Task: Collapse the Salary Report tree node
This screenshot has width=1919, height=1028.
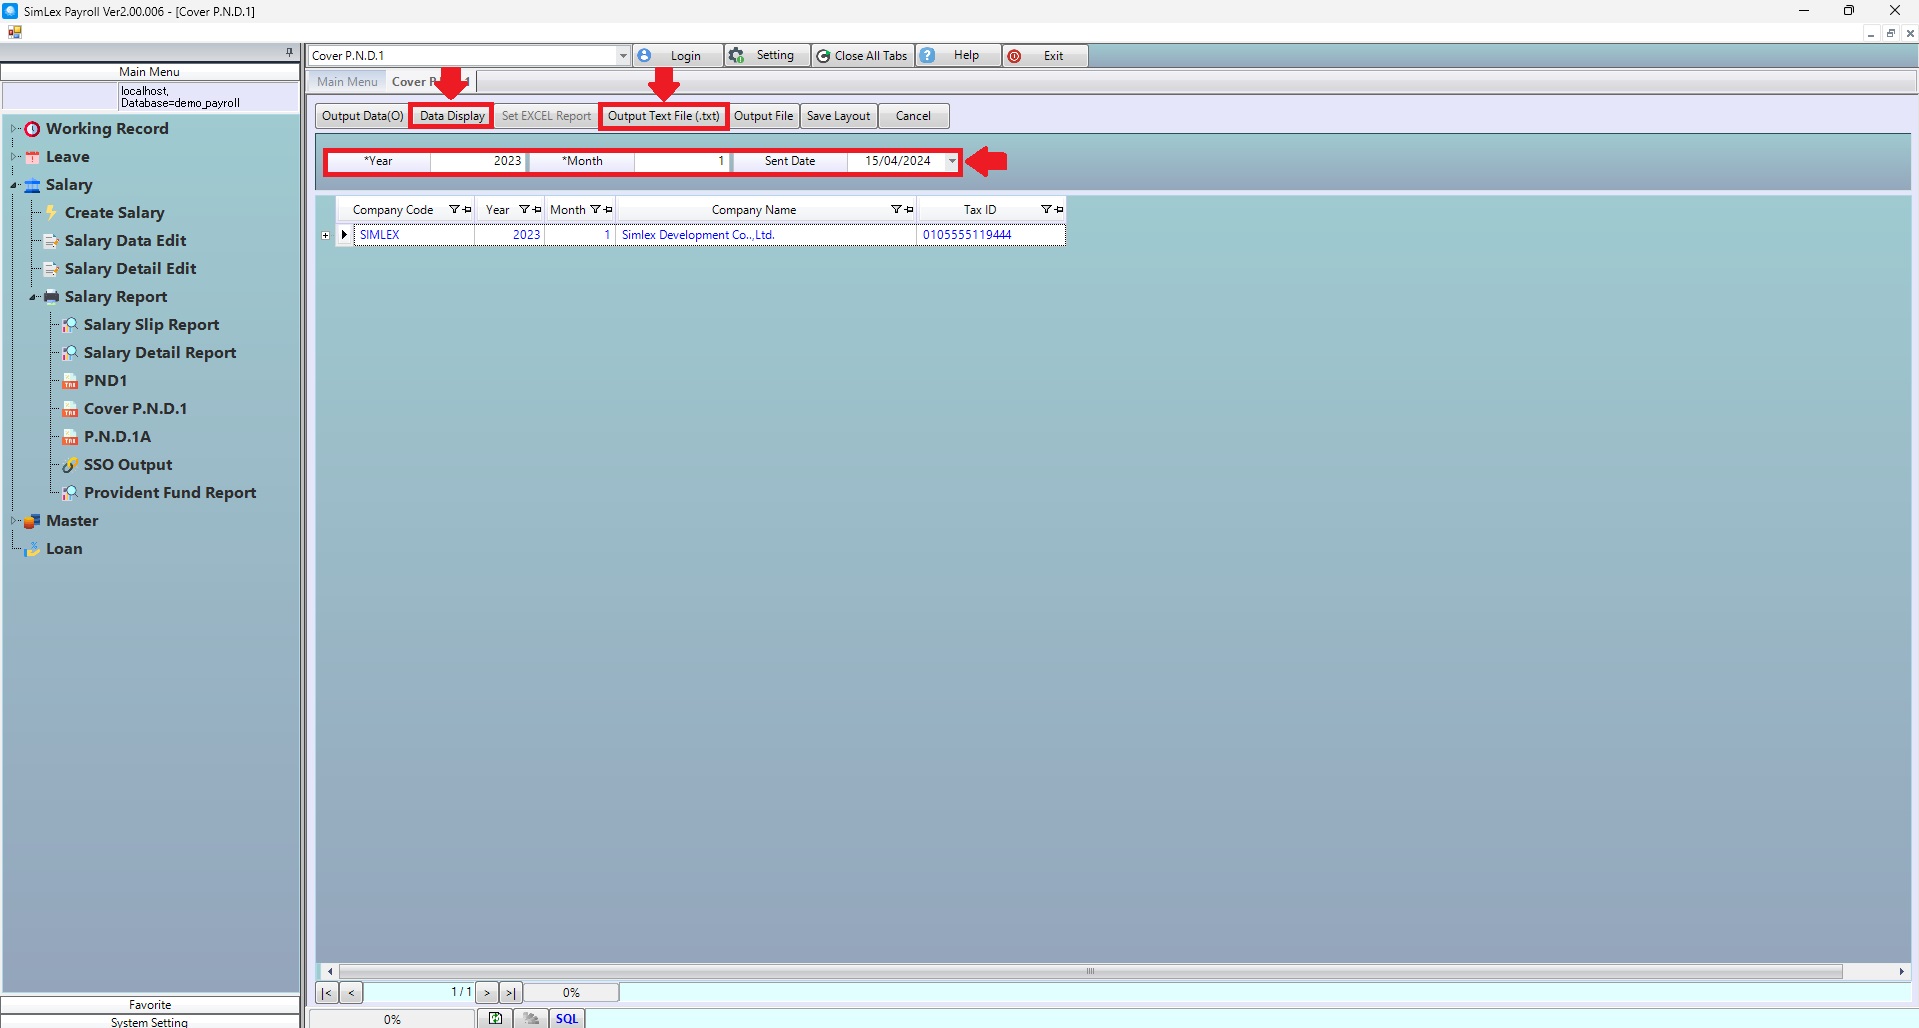Action: click(x=34, y=297)
